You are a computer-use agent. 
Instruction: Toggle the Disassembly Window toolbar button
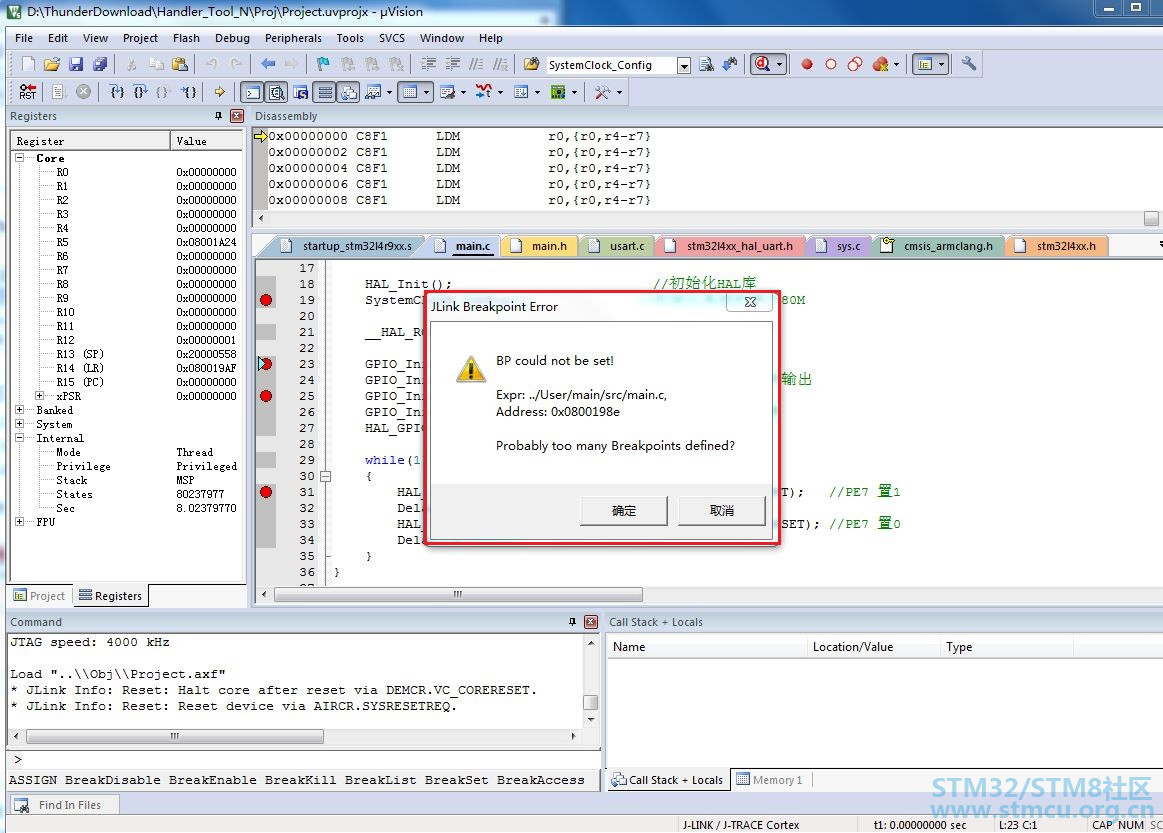click(x=277, y=93)
